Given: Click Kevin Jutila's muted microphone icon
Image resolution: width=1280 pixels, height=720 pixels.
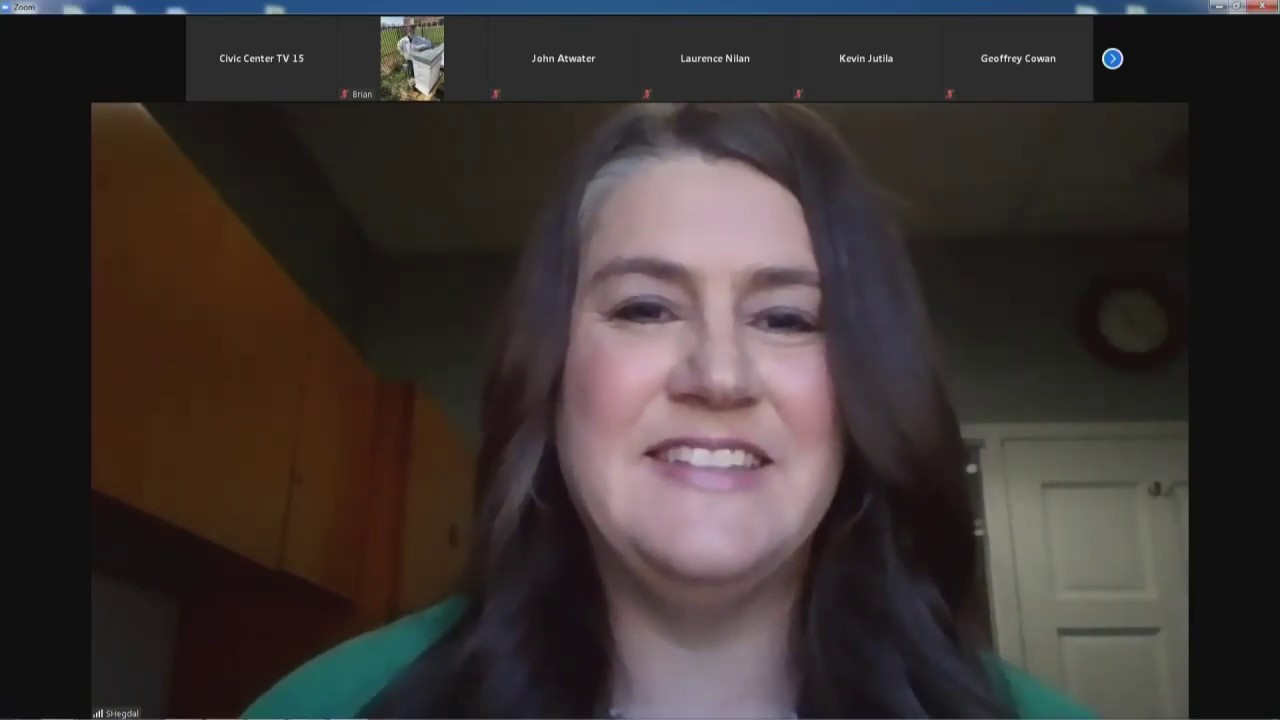Looking at the screenshot, I should [x=798, y=94].
